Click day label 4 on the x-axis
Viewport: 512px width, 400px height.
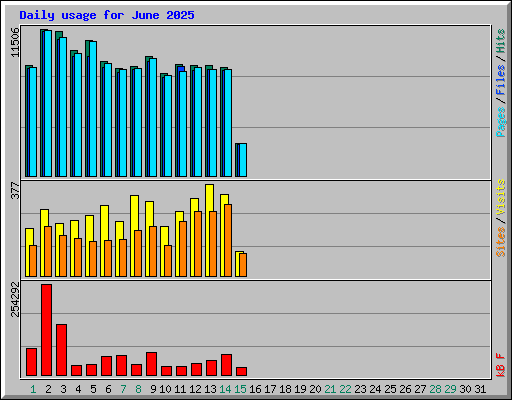(x=78, y=389)
